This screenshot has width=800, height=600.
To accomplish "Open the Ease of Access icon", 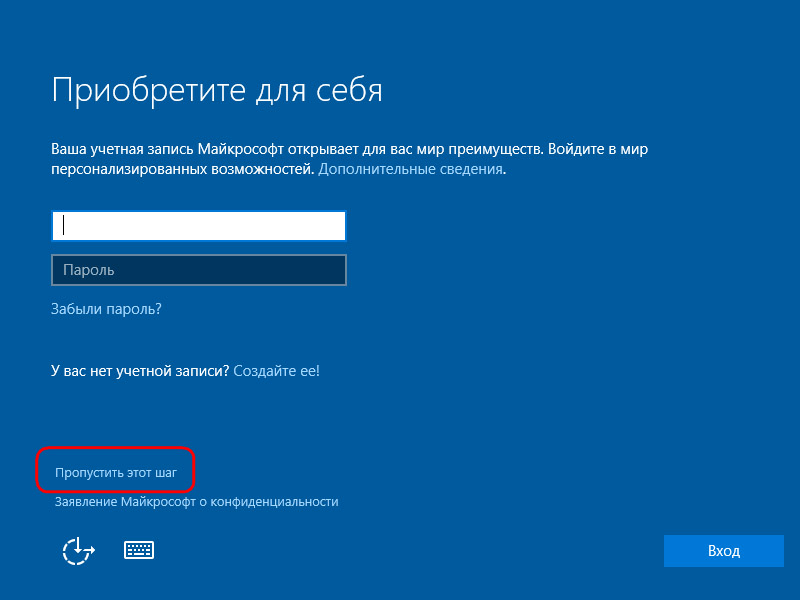I will (x=79, y=551).
